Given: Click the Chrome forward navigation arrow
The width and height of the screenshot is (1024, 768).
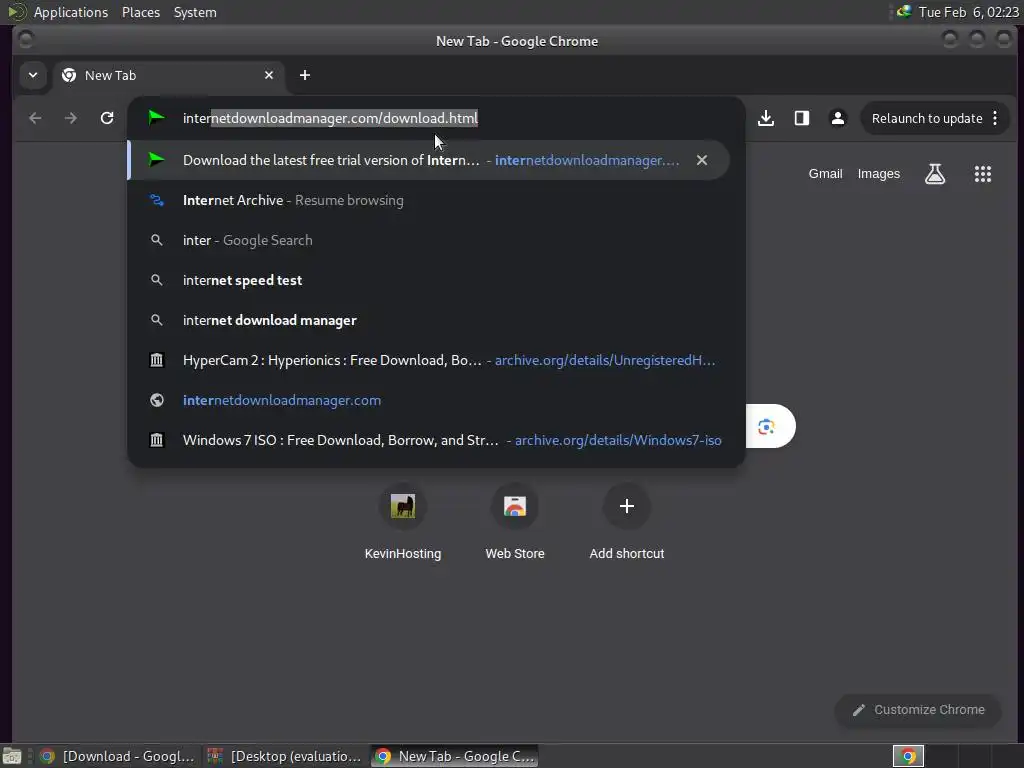Looking at the screenshot, I should tap(71, 118).
